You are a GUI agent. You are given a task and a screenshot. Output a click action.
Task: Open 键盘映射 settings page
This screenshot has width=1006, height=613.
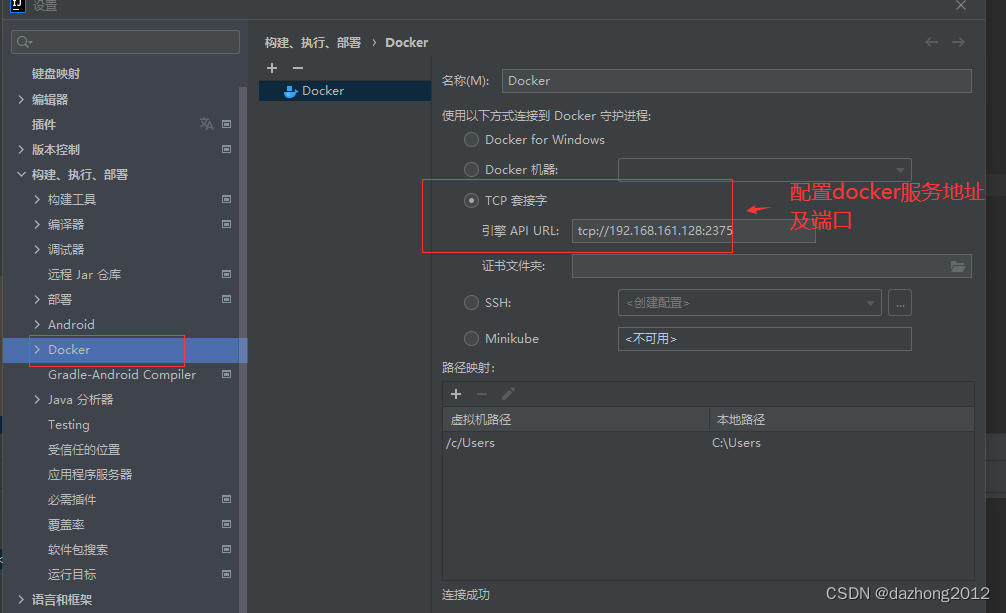pos(56,74)
